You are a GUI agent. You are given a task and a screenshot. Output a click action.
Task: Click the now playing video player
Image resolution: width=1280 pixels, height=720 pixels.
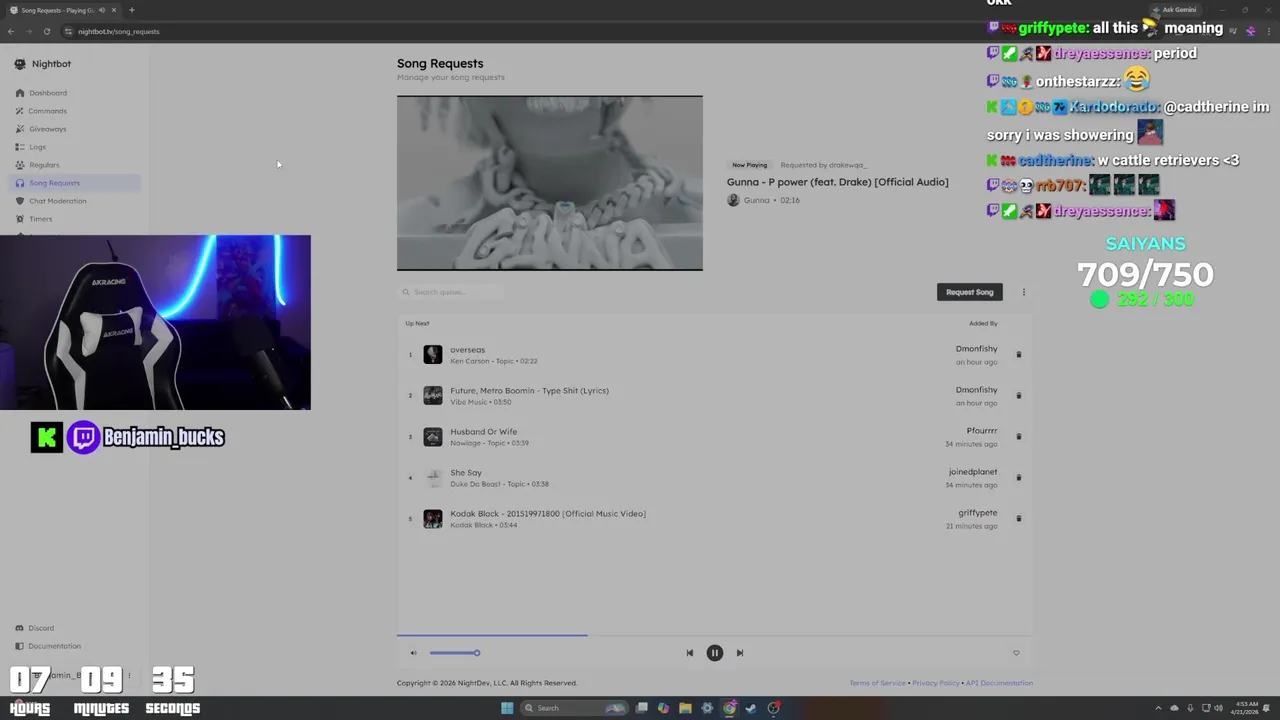[550, 183]
